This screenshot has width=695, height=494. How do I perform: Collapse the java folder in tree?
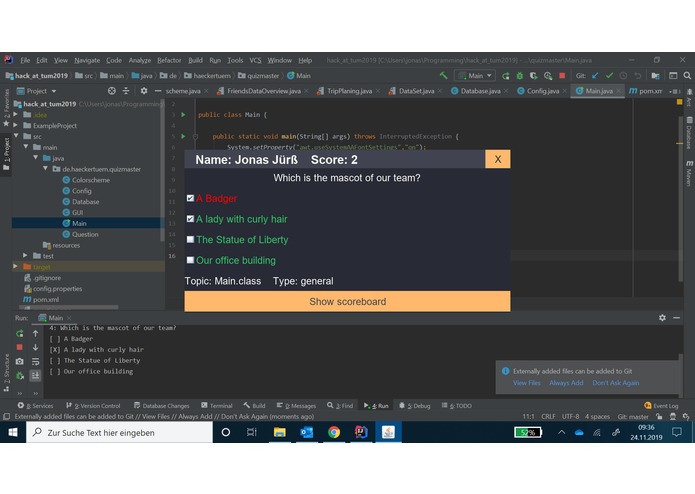point(36,158)
